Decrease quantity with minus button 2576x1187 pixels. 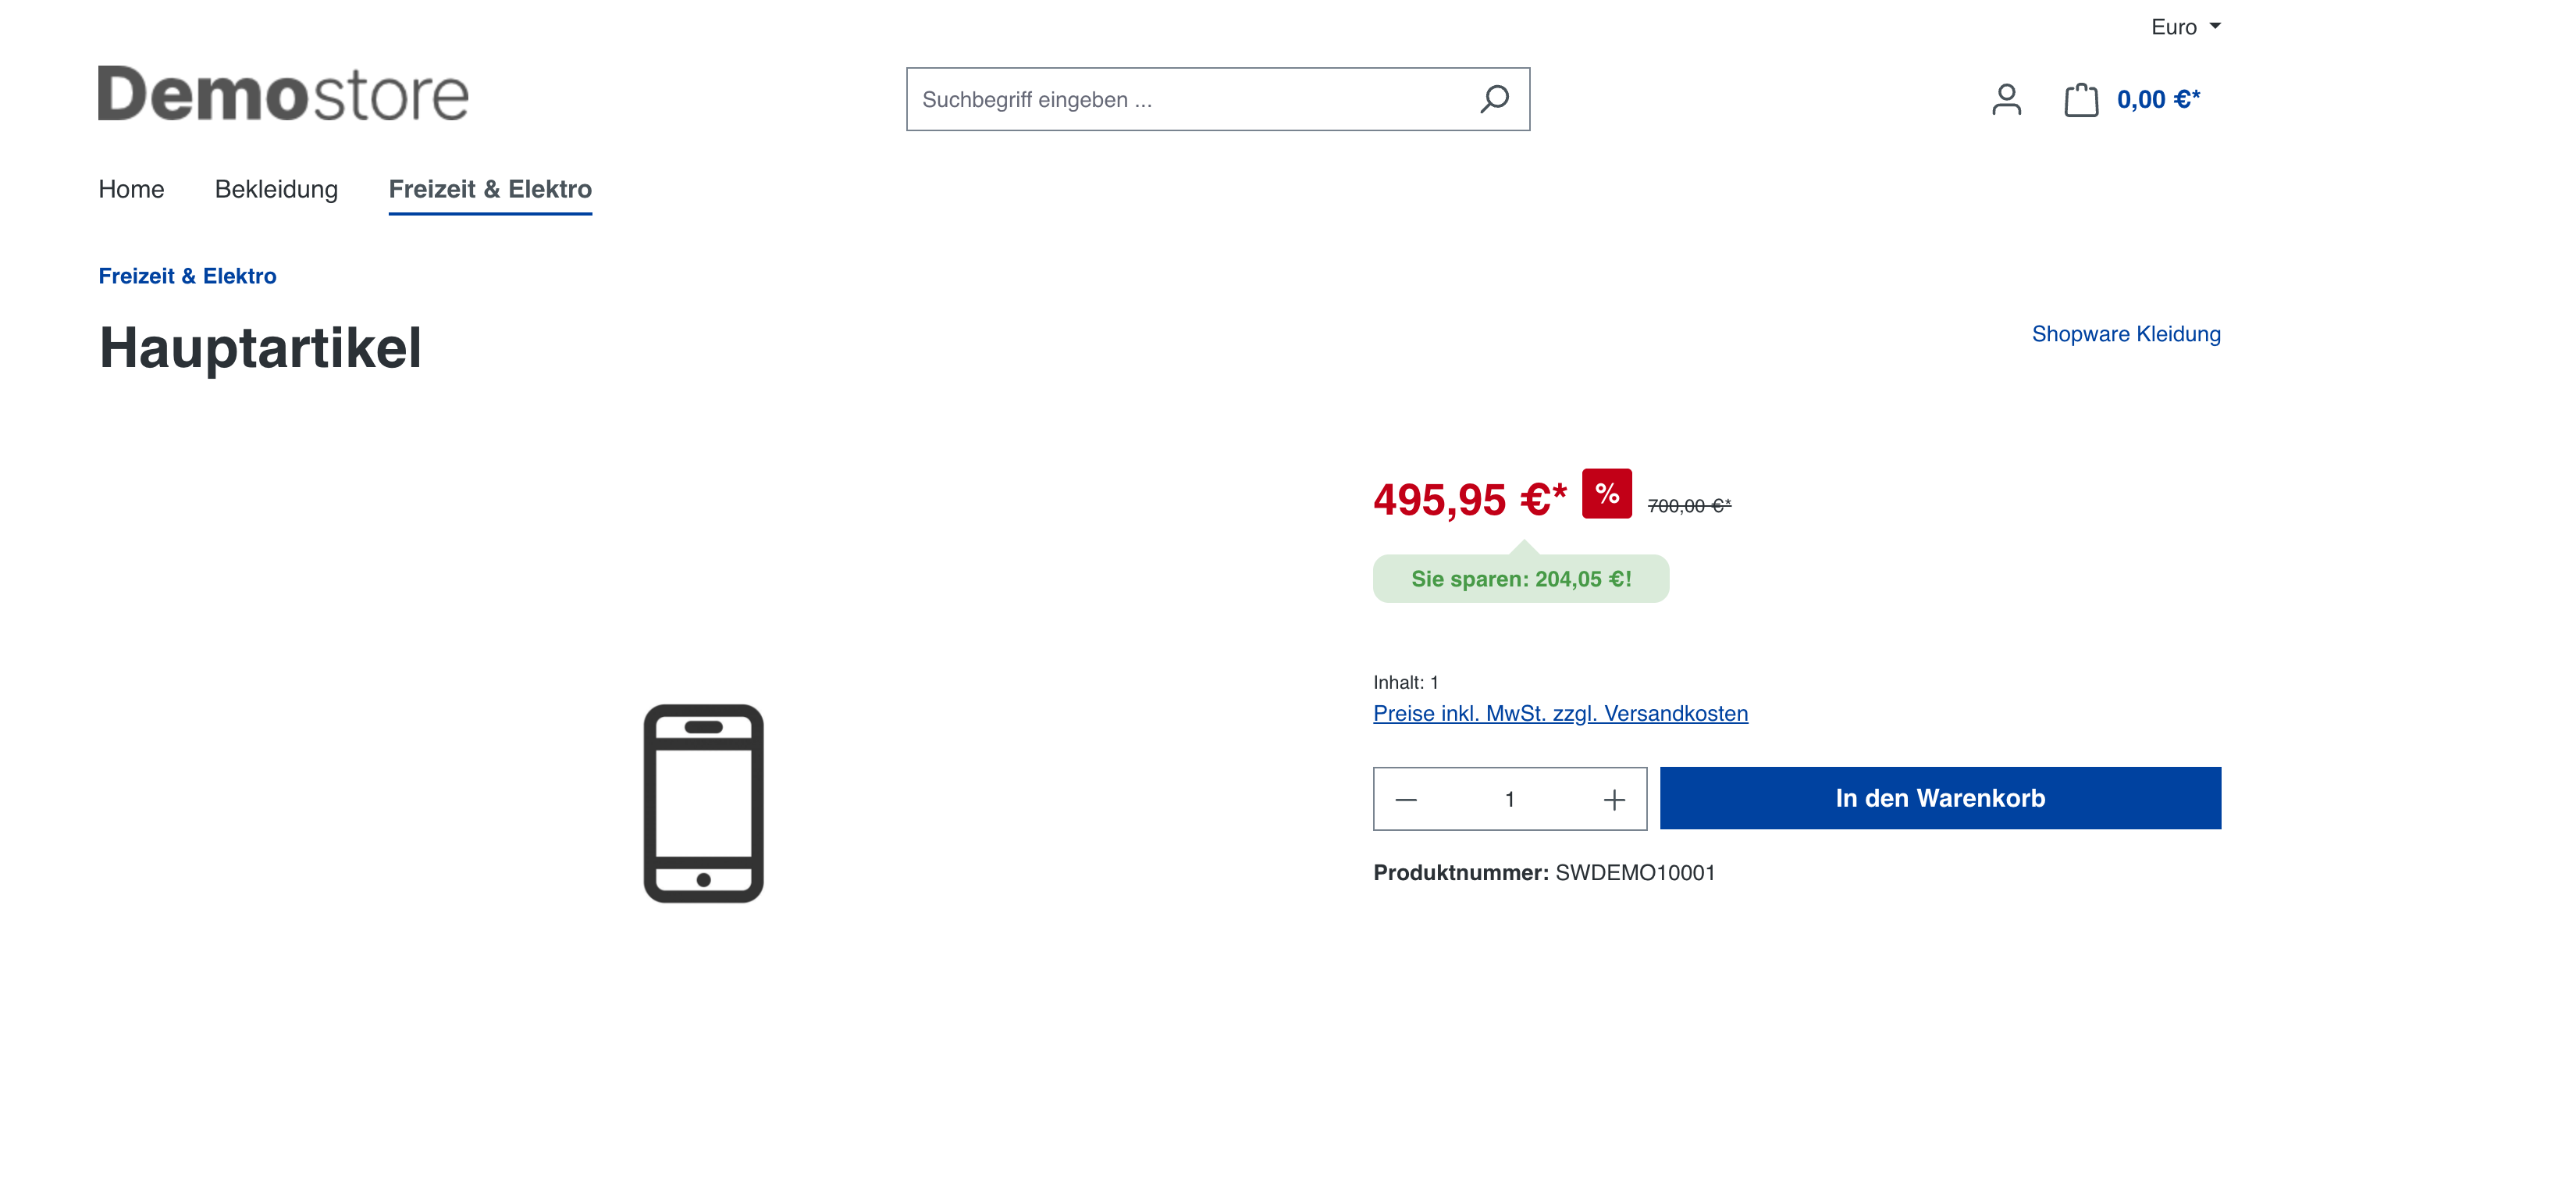[x=1406, y=799]
